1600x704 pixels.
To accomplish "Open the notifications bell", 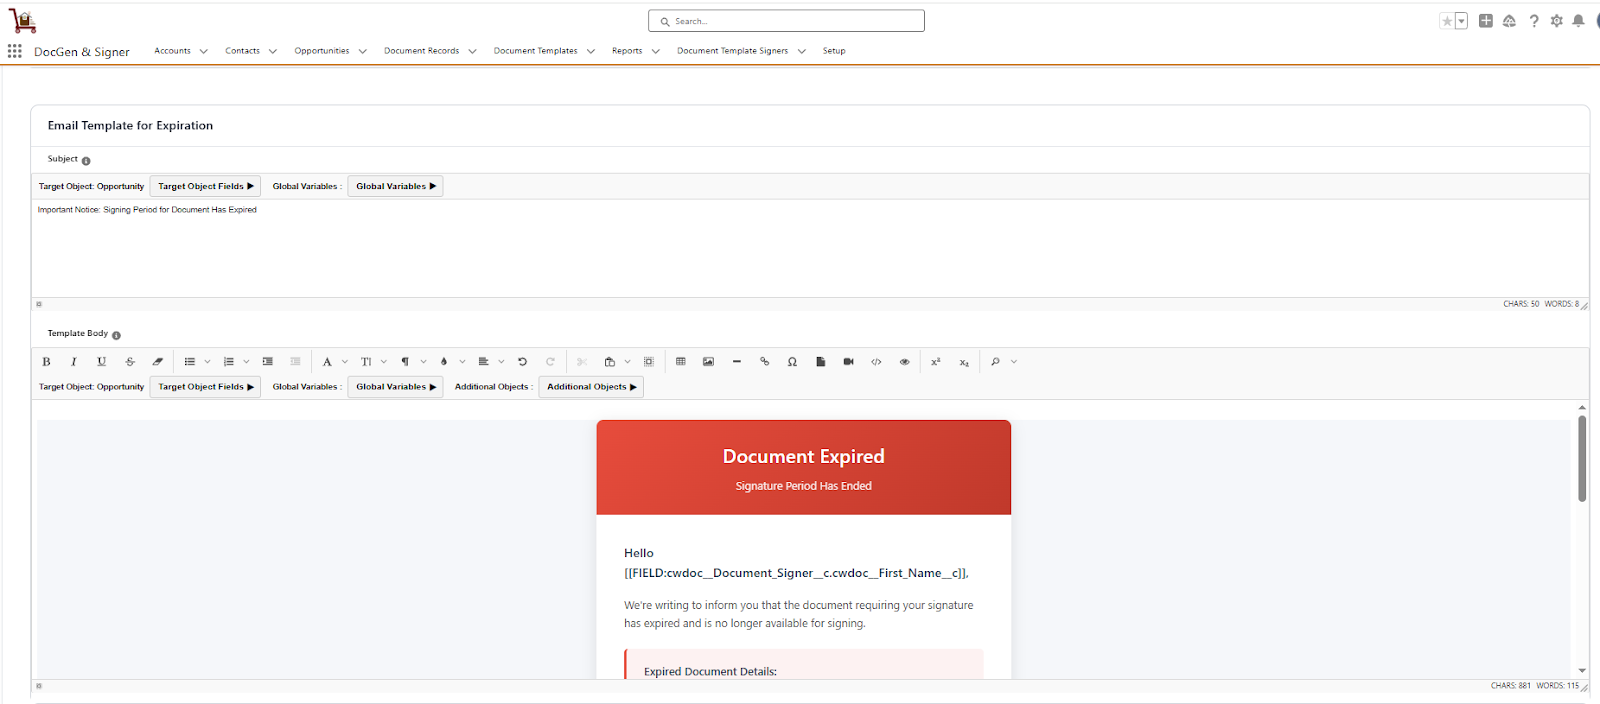I will pos(1578,21).
